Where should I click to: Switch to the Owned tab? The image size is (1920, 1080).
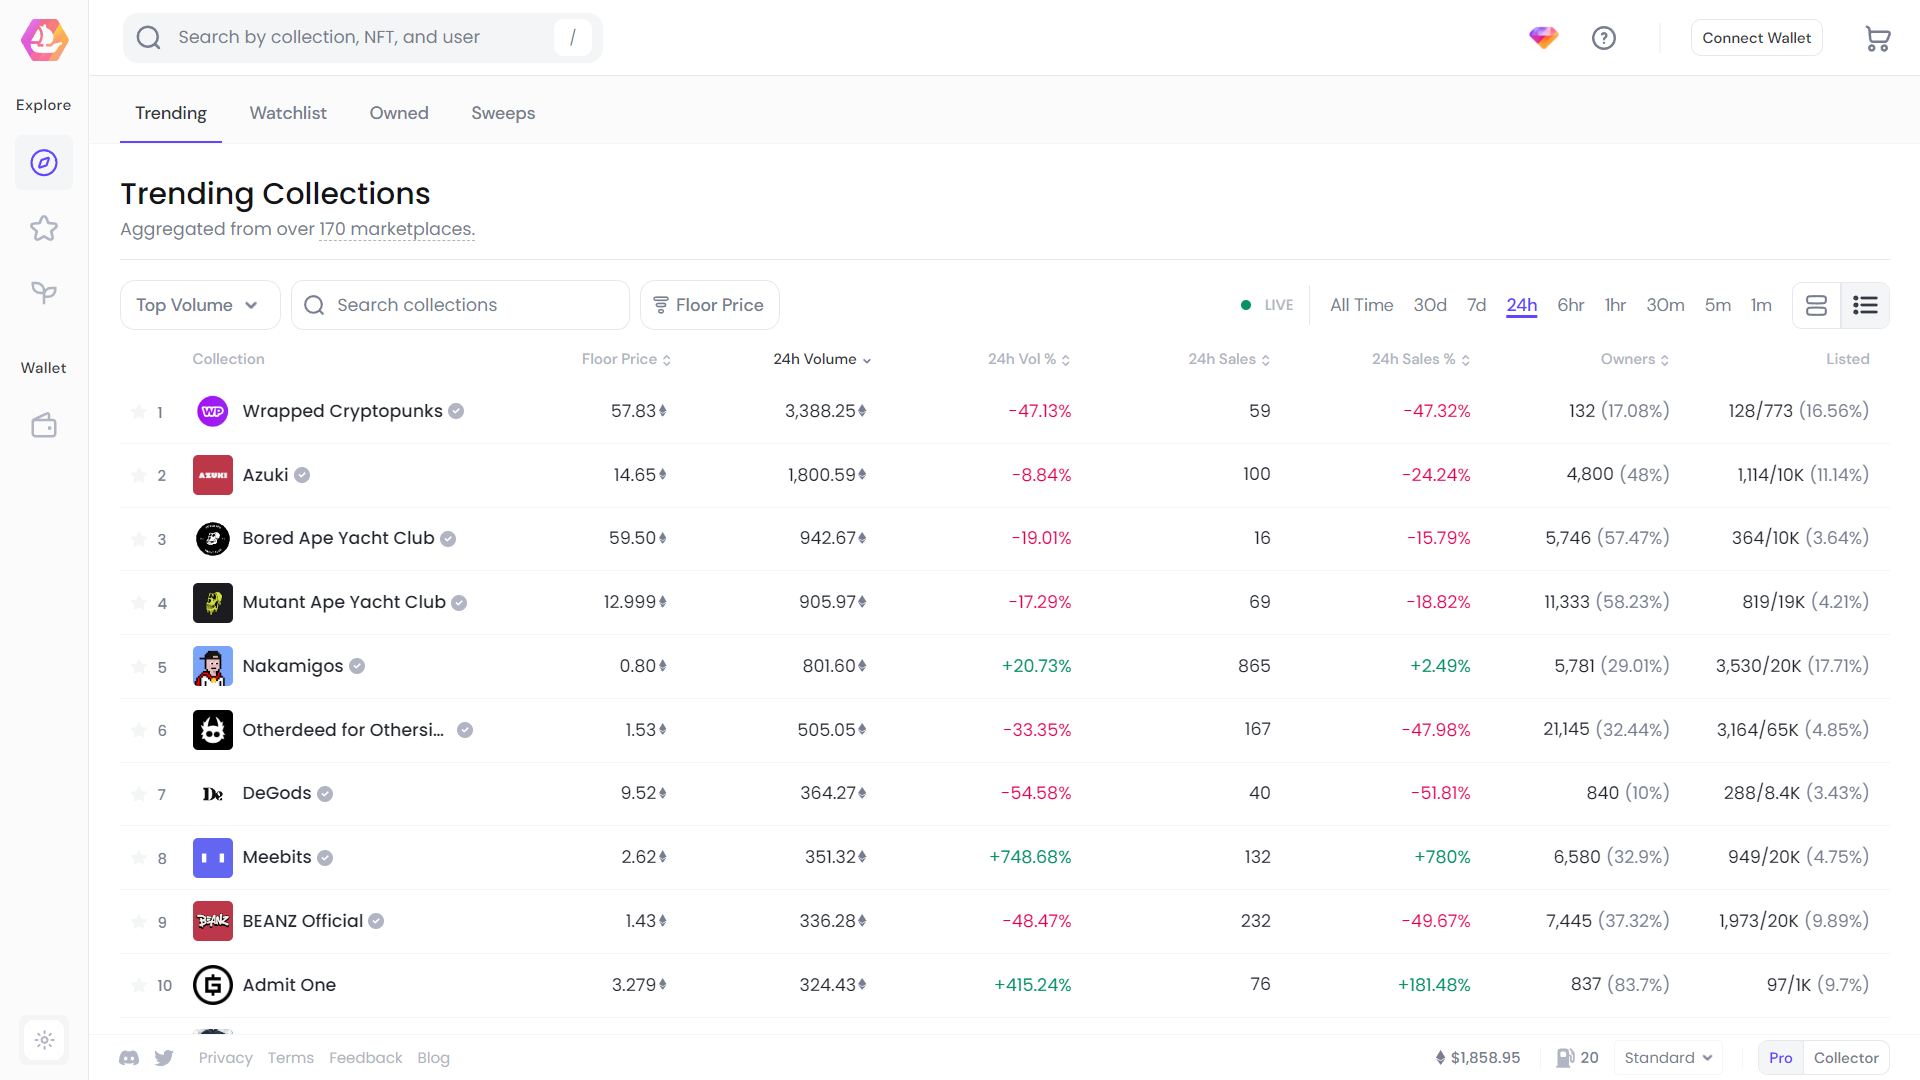[399, 113]
